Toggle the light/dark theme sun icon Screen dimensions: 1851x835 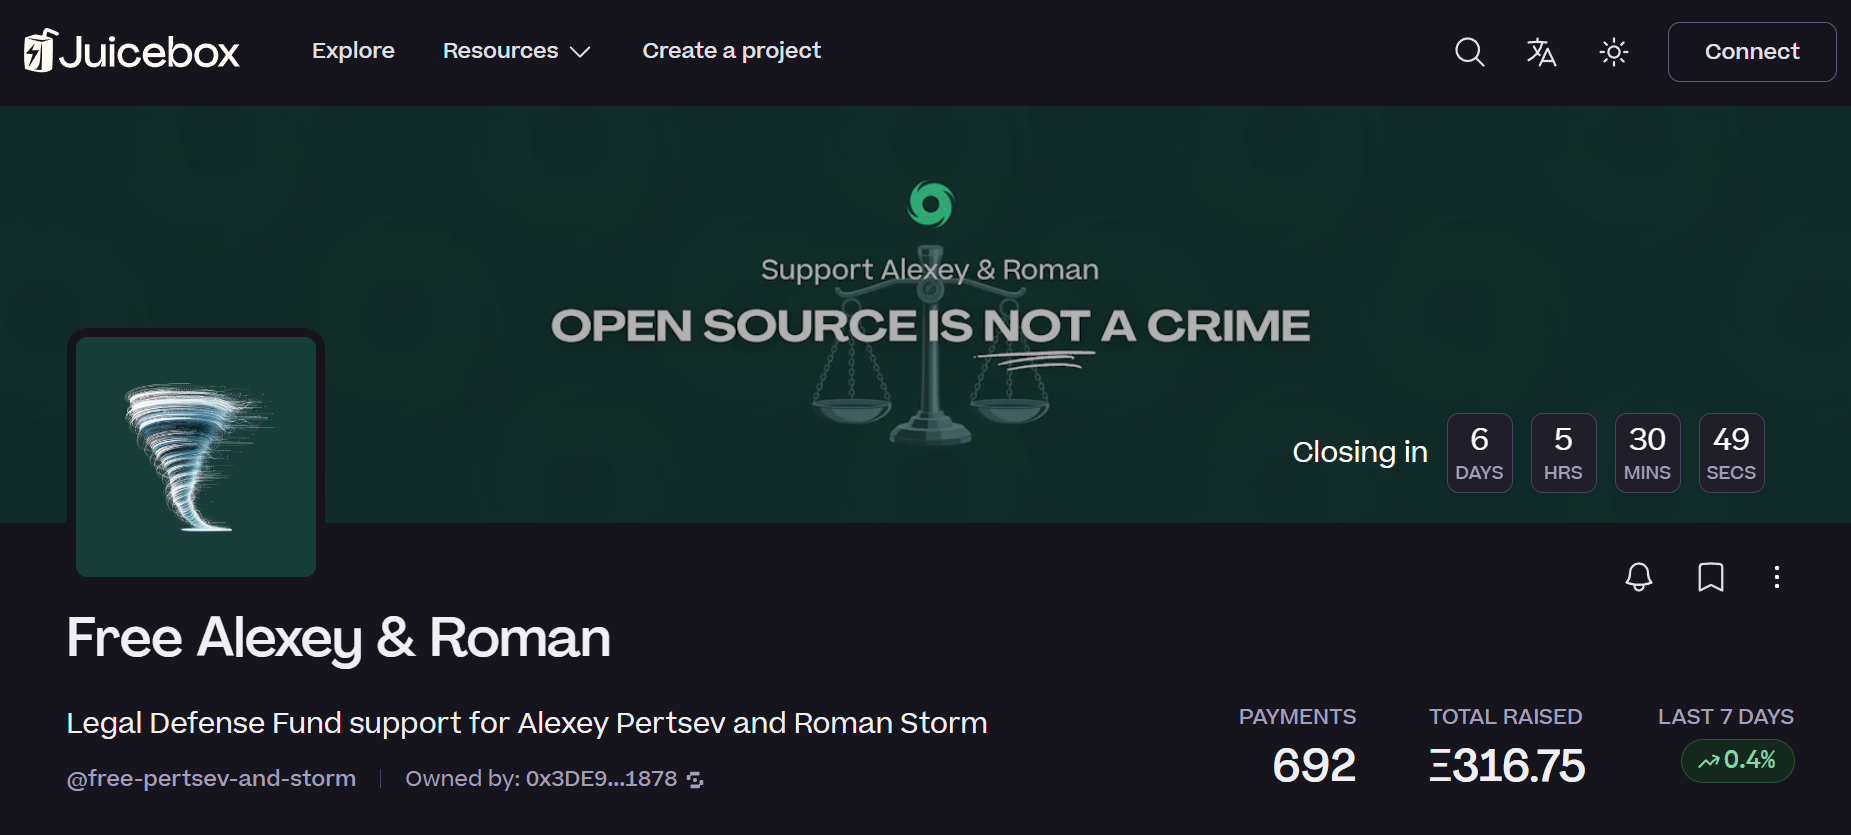[x=1613, y=52]
